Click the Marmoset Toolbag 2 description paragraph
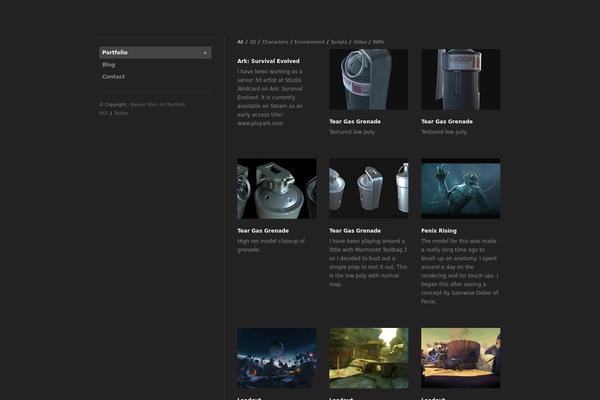 368,263
